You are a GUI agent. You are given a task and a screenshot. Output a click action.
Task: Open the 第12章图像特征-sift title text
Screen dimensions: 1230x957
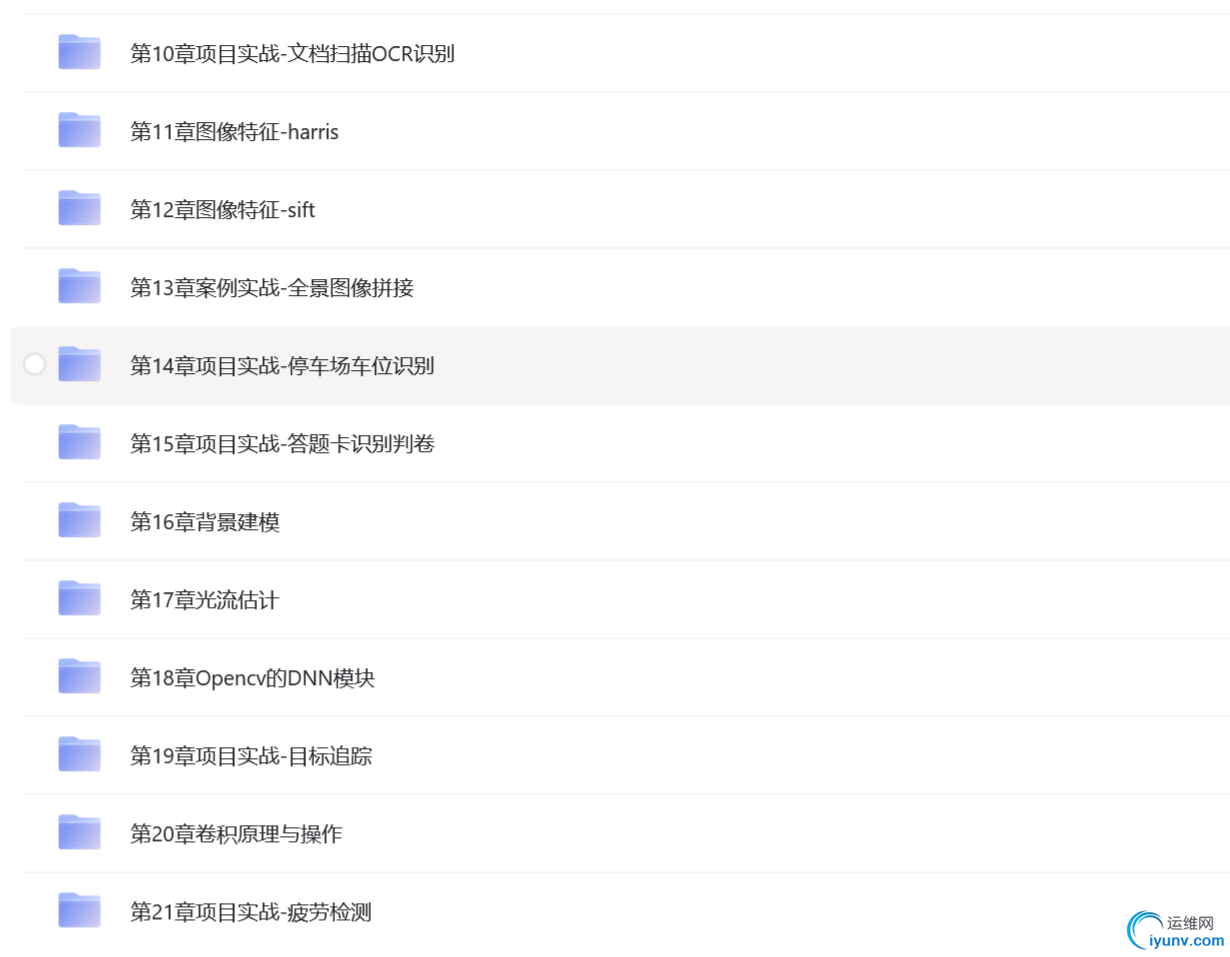(223, 210)
